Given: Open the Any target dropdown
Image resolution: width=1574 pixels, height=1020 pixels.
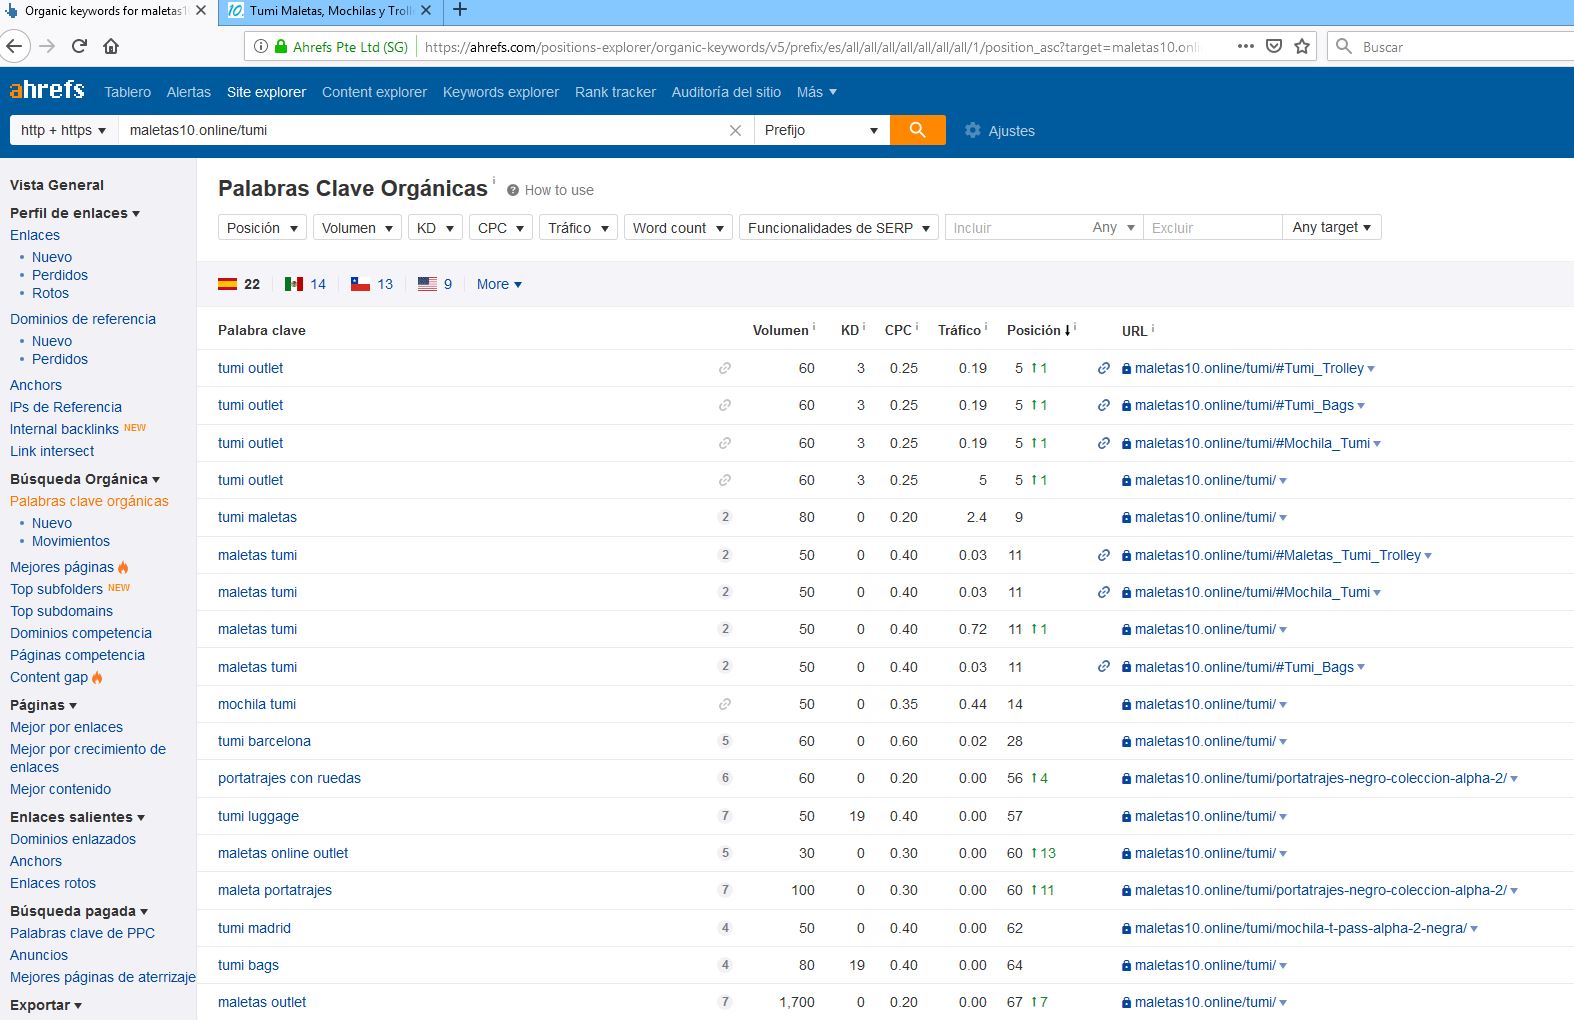Looking at the screenshot, I should point(1331,227).
